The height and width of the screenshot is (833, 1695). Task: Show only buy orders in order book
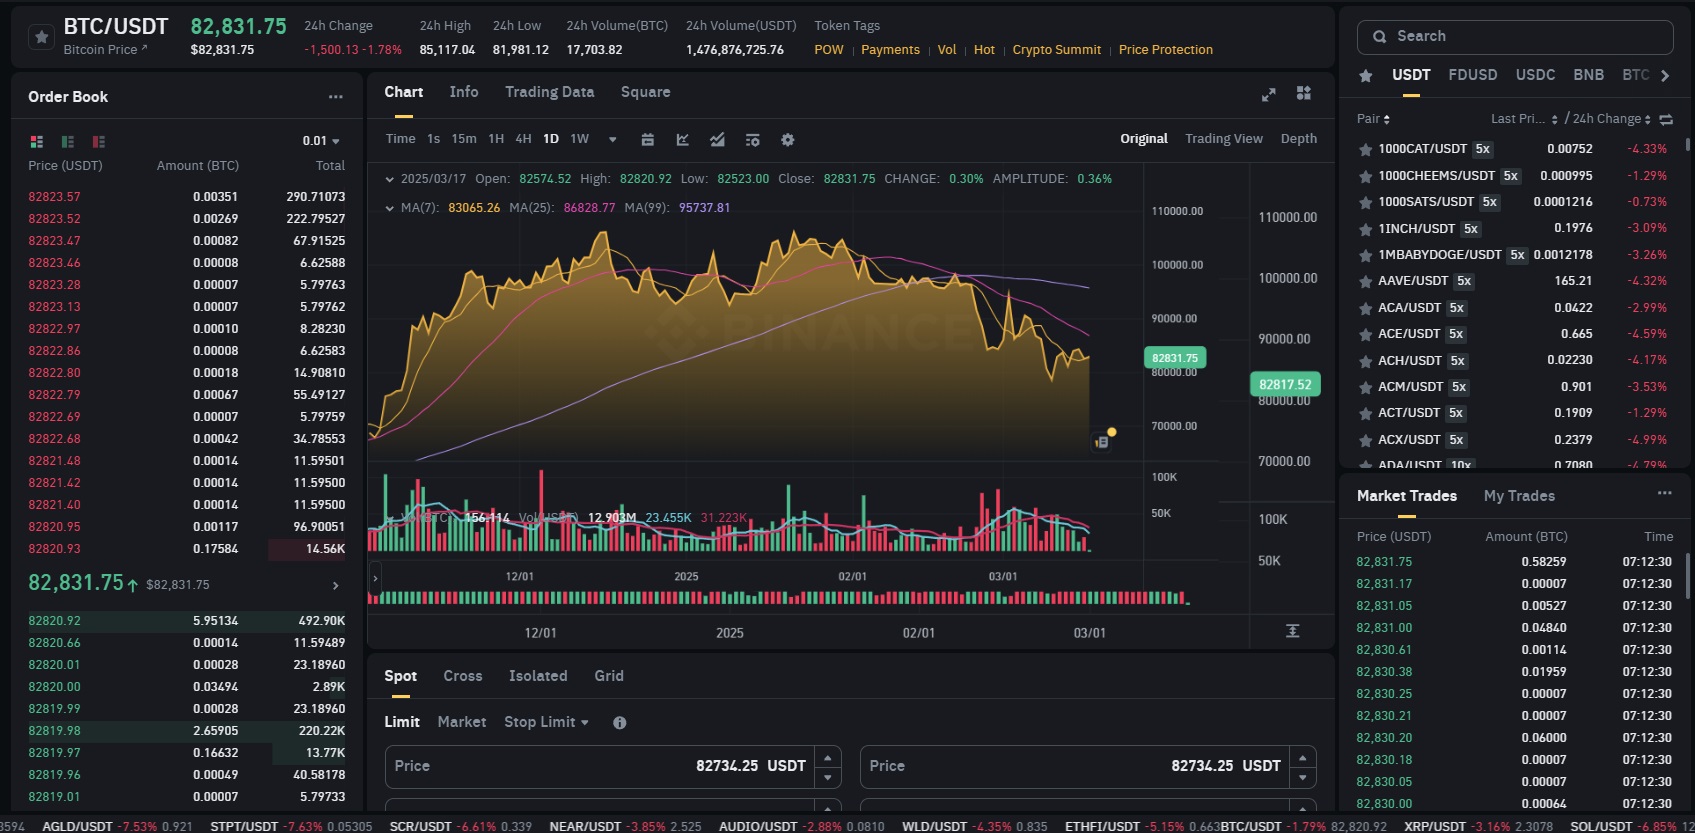coord(68,142)
